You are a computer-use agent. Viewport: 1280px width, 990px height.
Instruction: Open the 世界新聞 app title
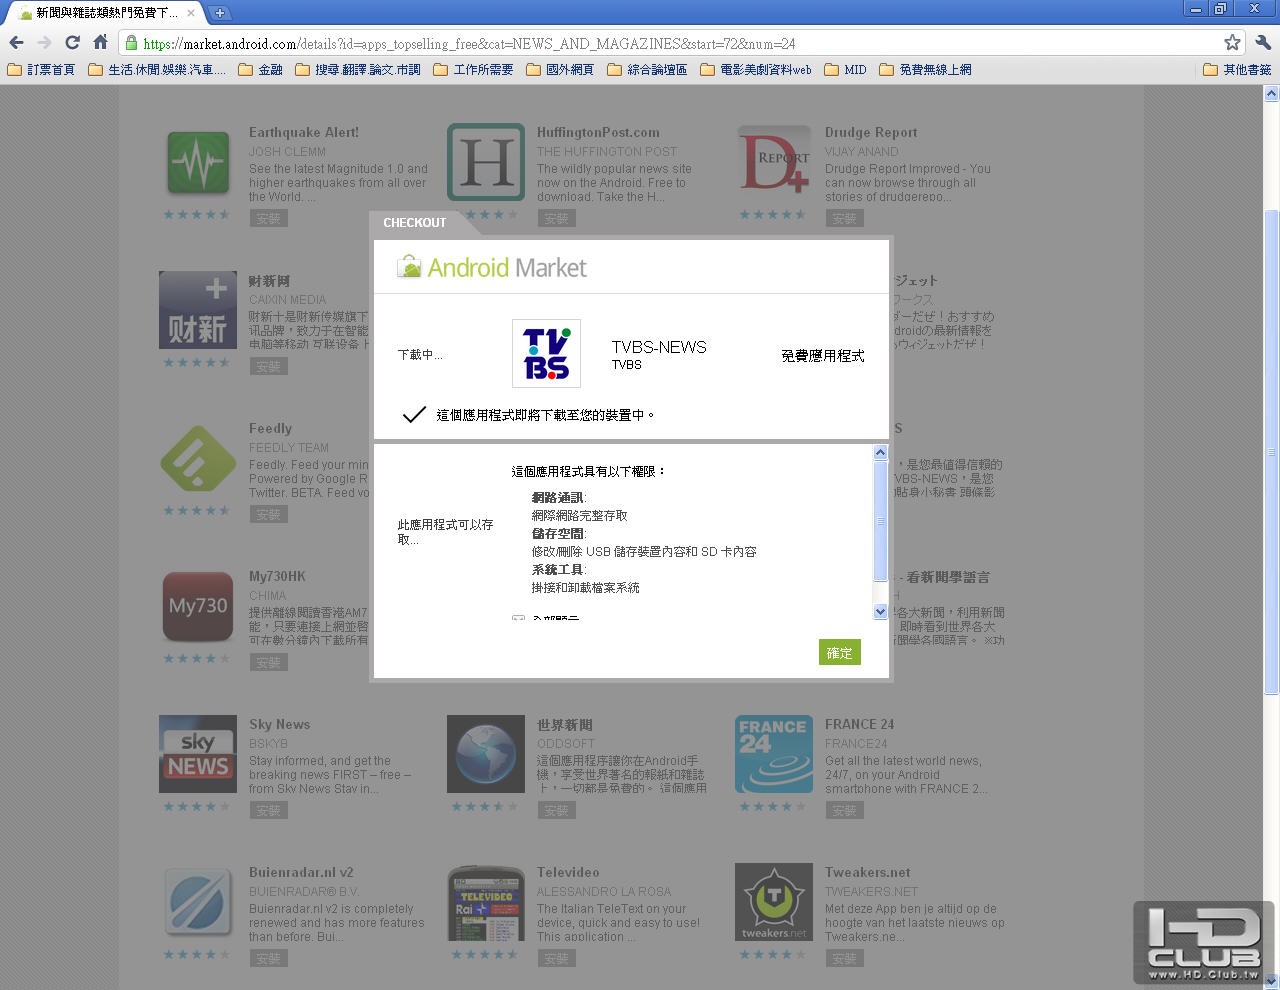tap(565, 724)
